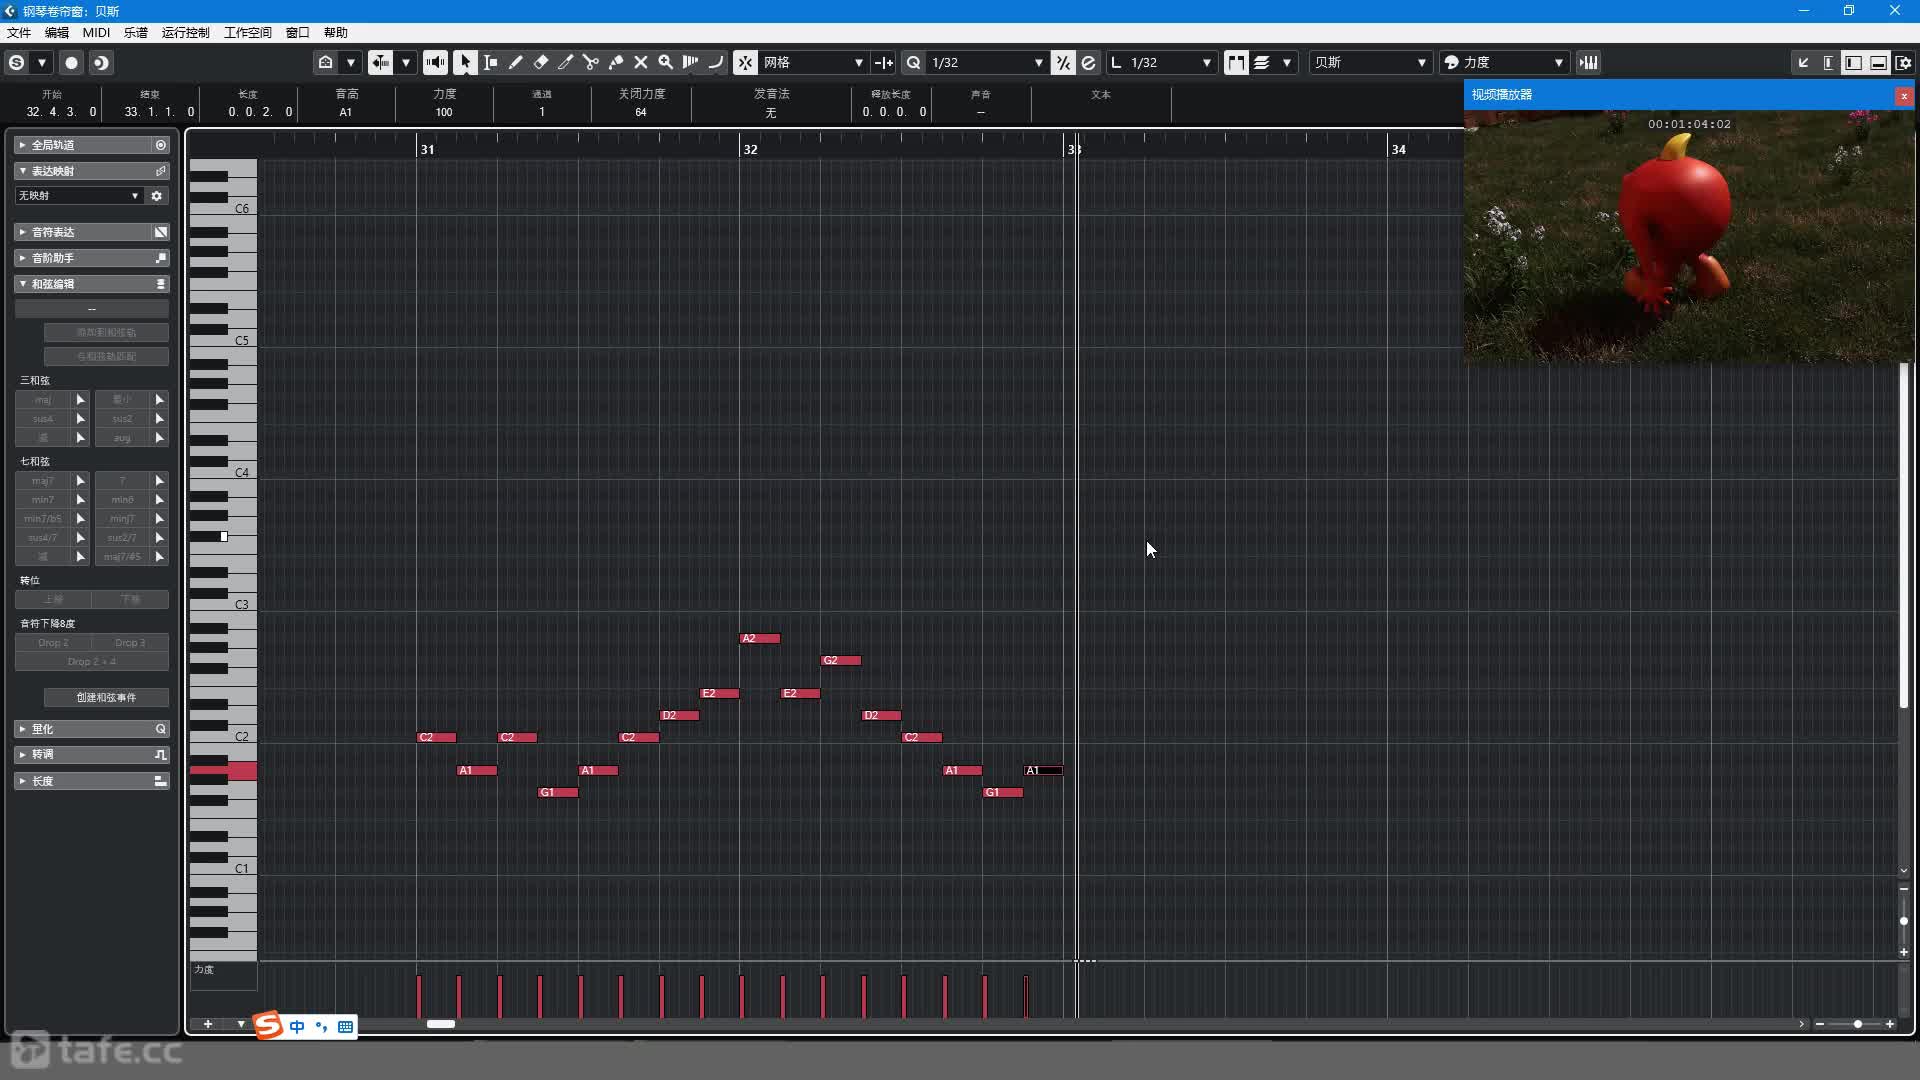Open the quantize preset 1/32 dropdown
The height and width of the screenshot is (1080, 1920).
click(987, 62)
